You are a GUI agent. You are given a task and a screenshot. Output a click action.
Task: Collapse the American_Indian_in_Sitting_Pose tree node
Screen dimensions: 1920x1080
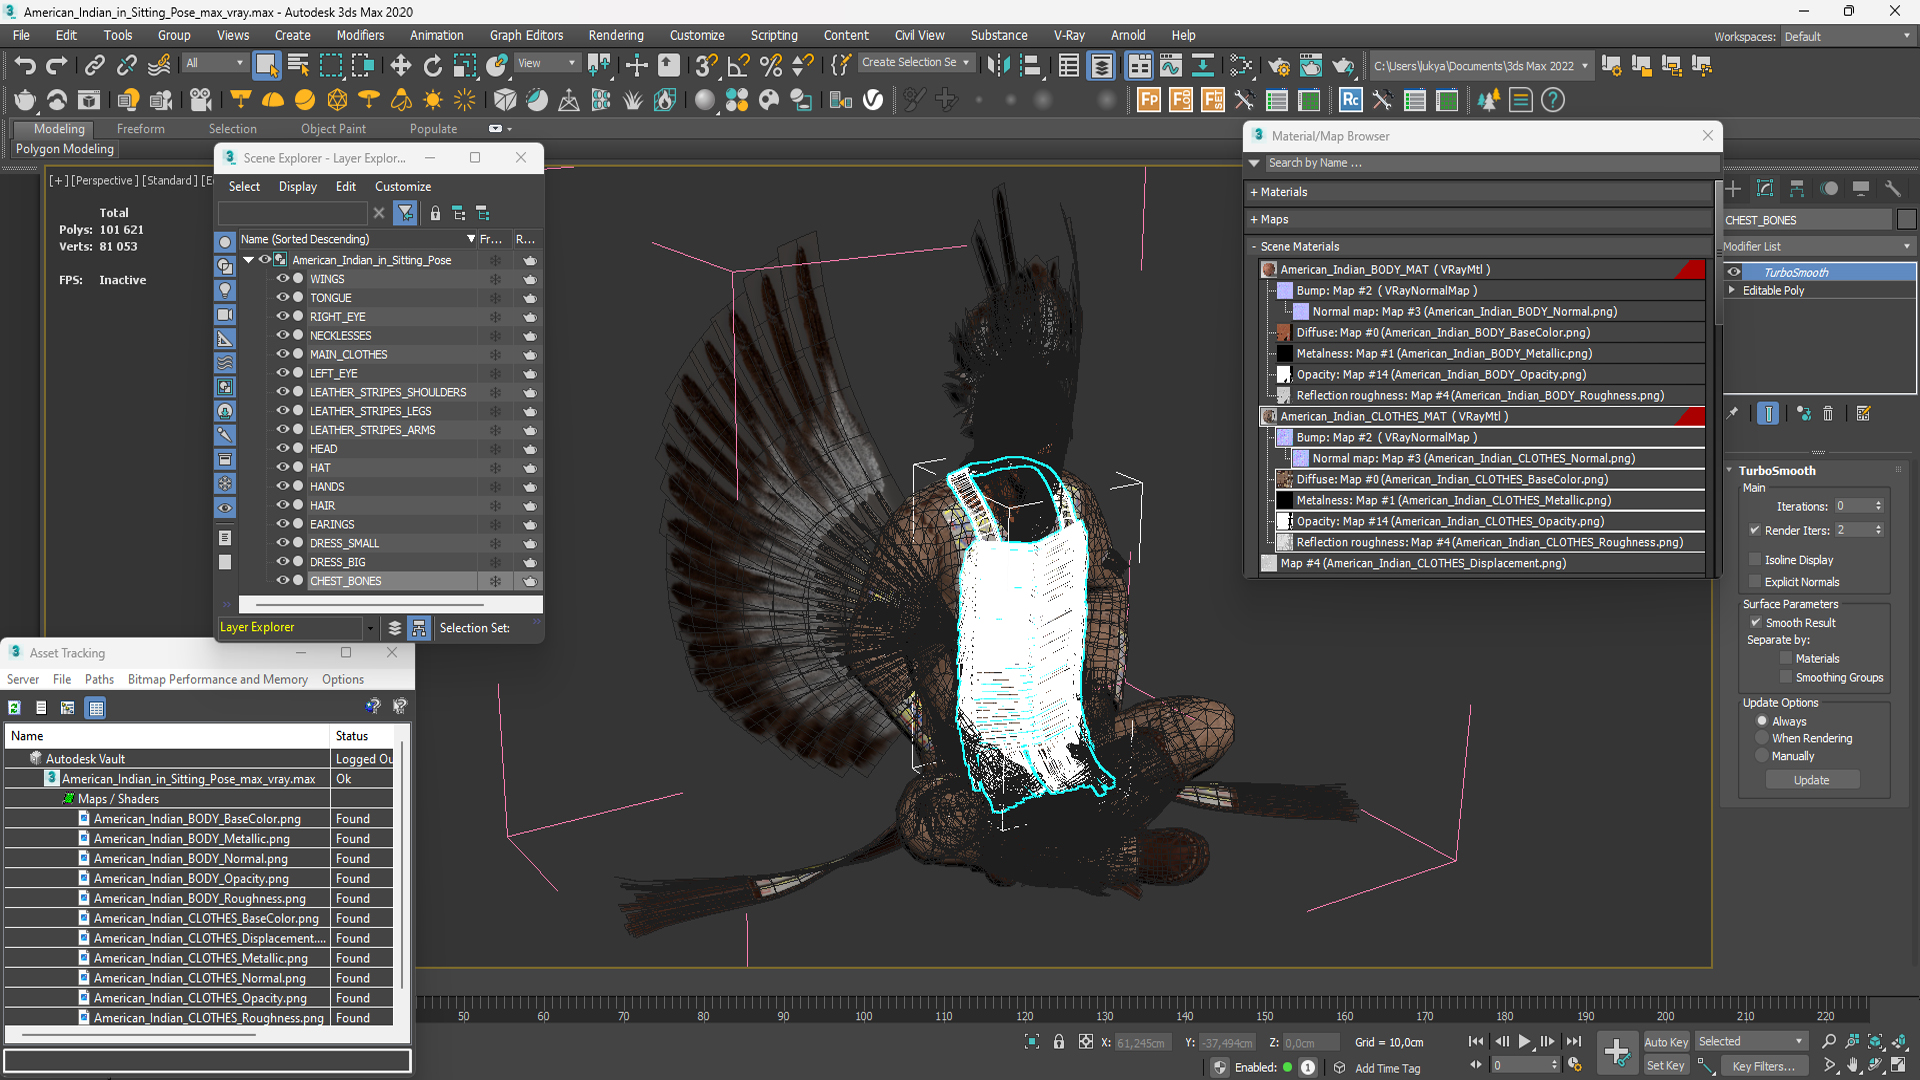249,260
